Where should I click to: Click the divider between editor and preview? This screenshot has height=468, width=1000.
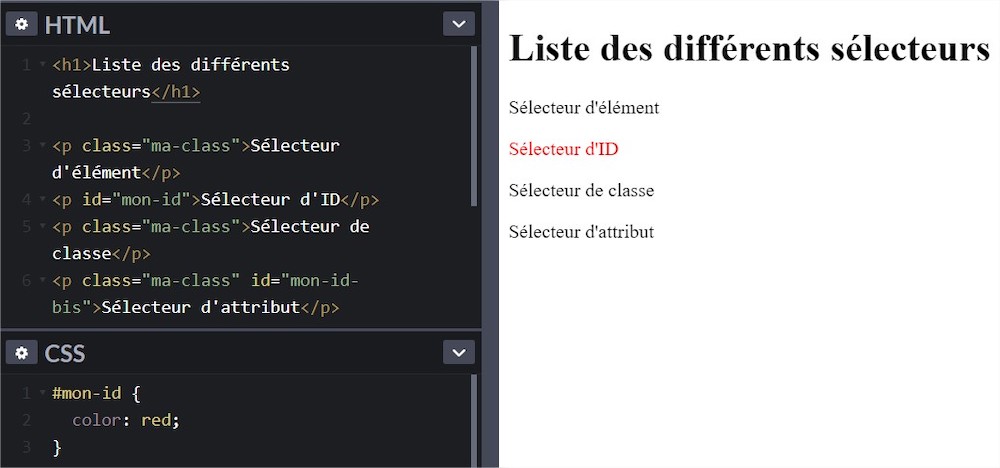pos(490,234)
